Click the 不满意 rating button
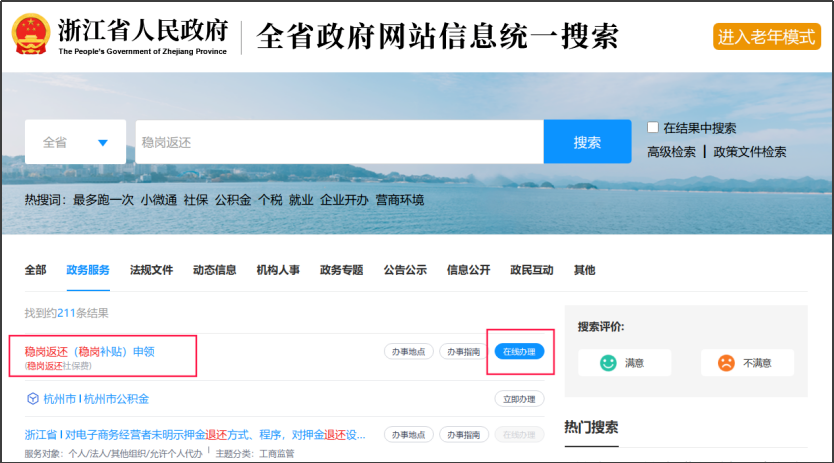 tap(747, 363)
